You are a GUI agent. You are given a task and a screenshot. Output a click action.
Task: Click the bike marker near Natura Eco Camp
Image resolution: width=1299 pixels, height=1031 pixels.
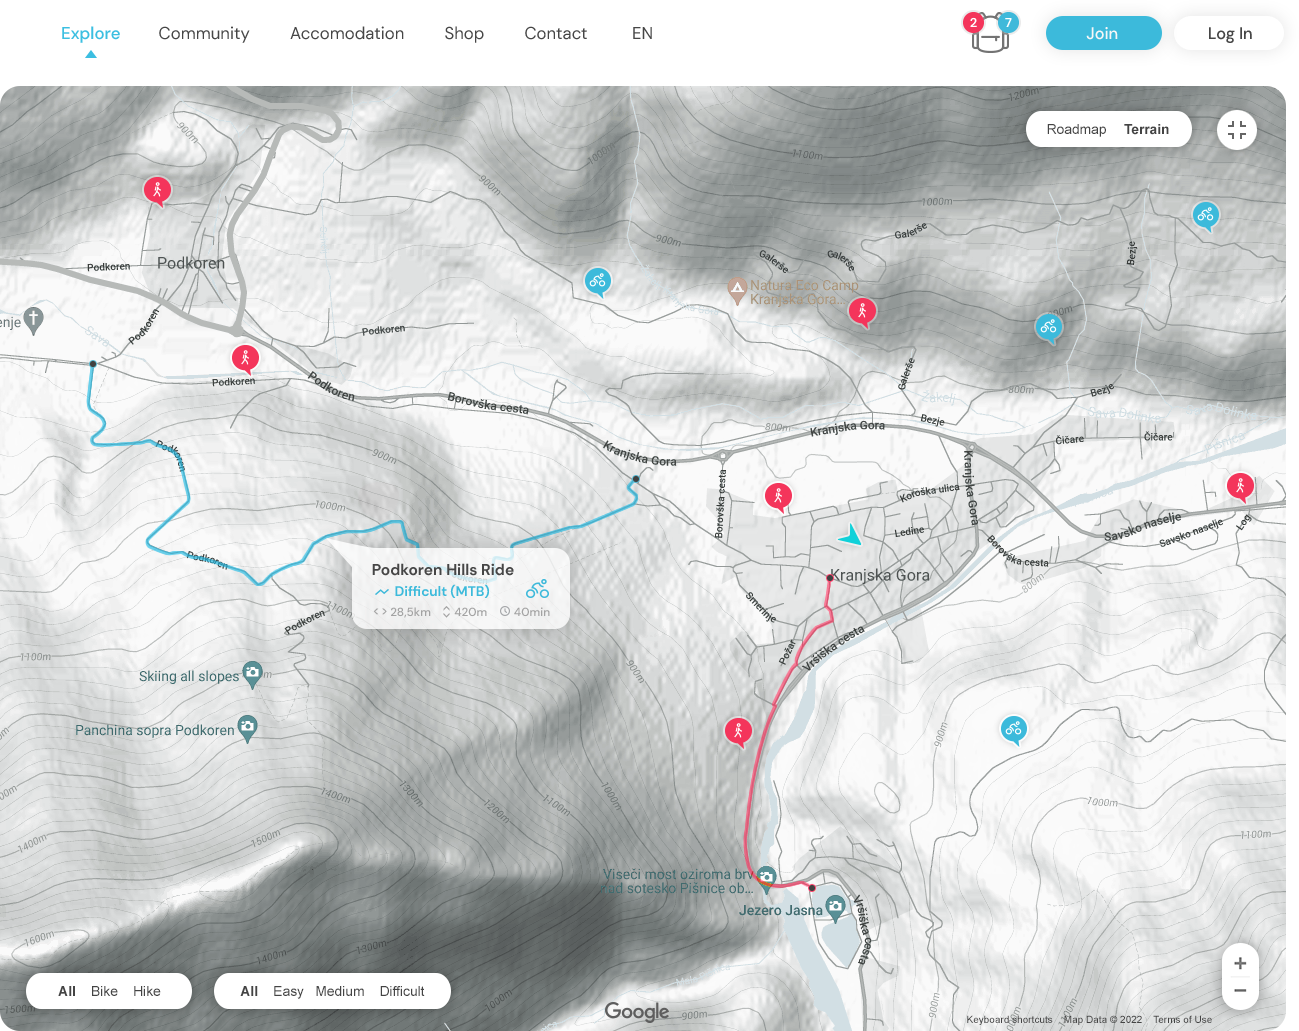(597, 281)
